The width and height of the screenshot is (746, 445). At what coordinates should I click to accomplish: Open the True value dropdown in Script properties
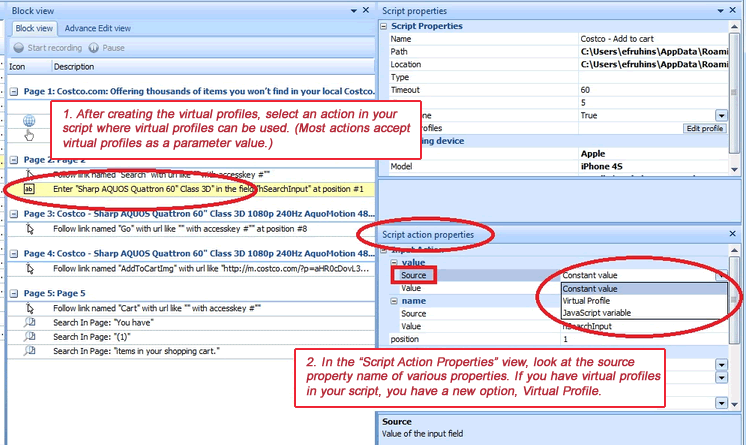coord(721,116)
